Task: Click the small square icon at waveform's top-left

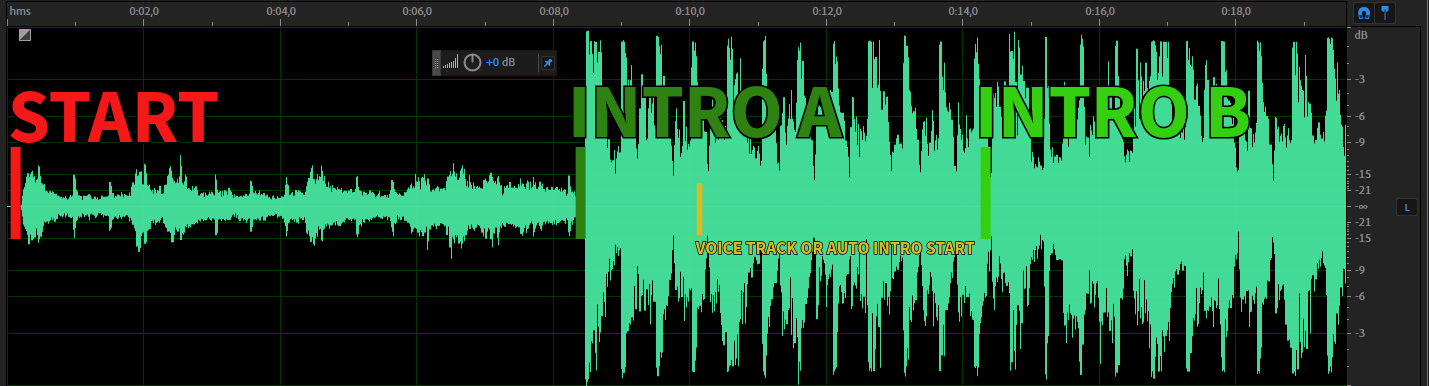Action: pos(25,35)
